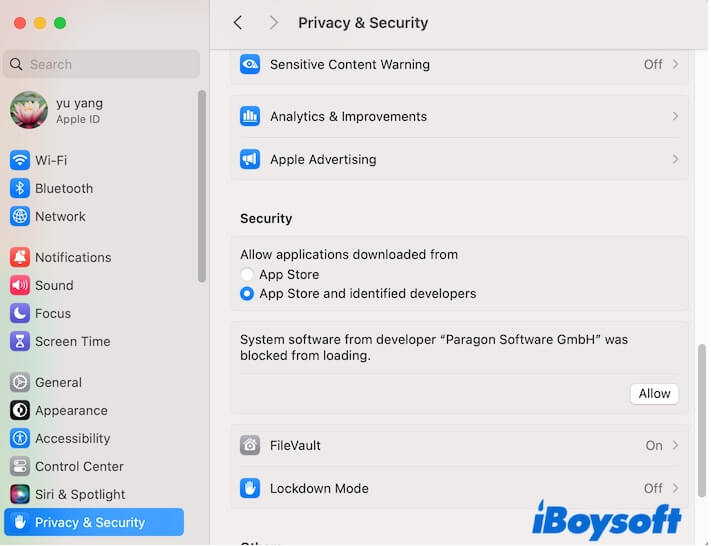Open Apple ID account for yu yang
The image size is (711, 546).
95,110
